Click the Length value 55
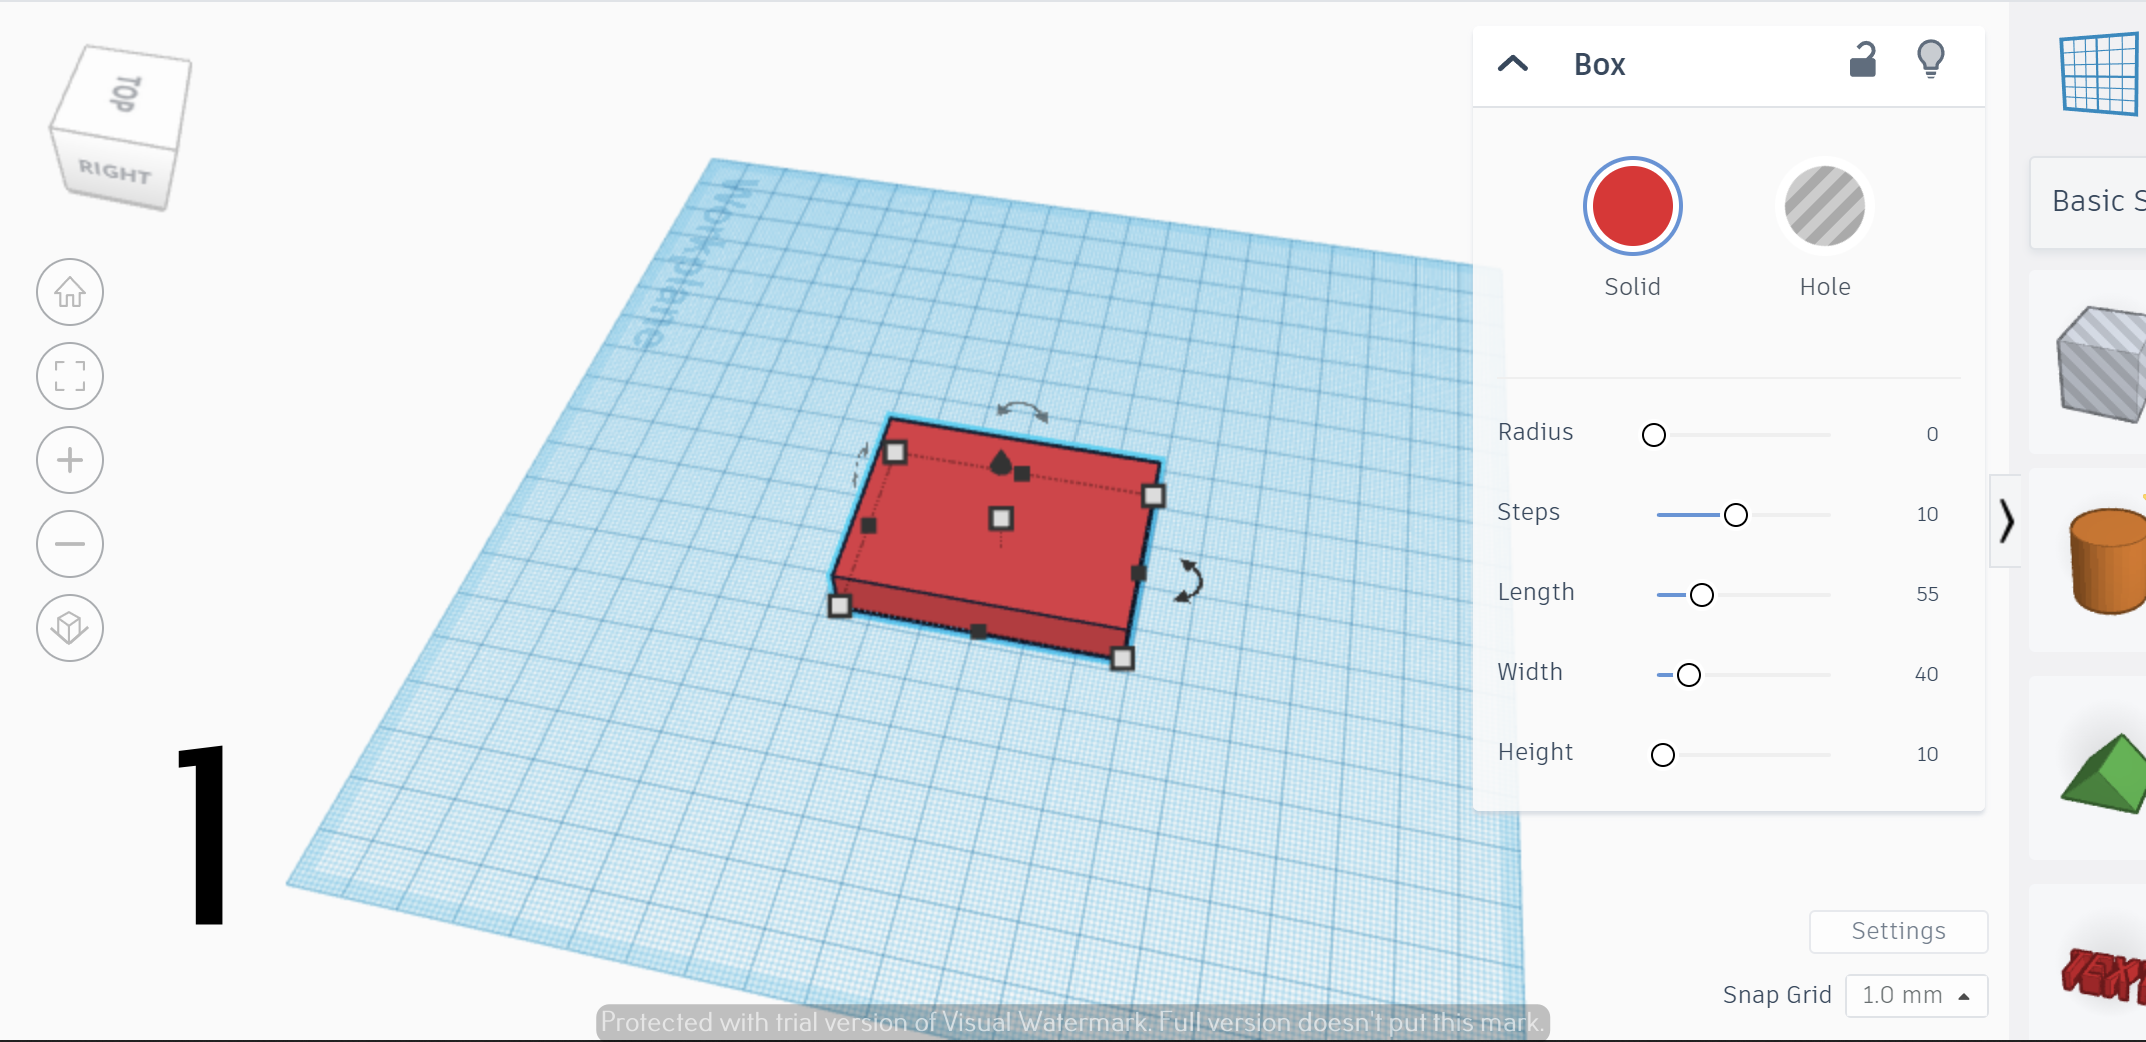Screen dimensions: 2146x1042 tap(1927, 594)
